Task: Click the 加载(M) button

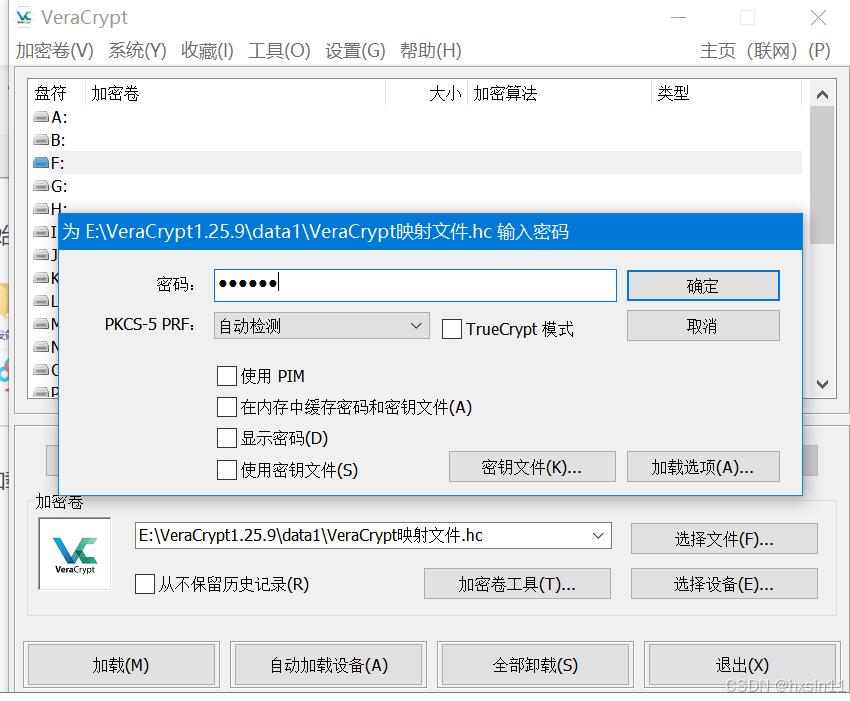Action: [x=121, y=665]
